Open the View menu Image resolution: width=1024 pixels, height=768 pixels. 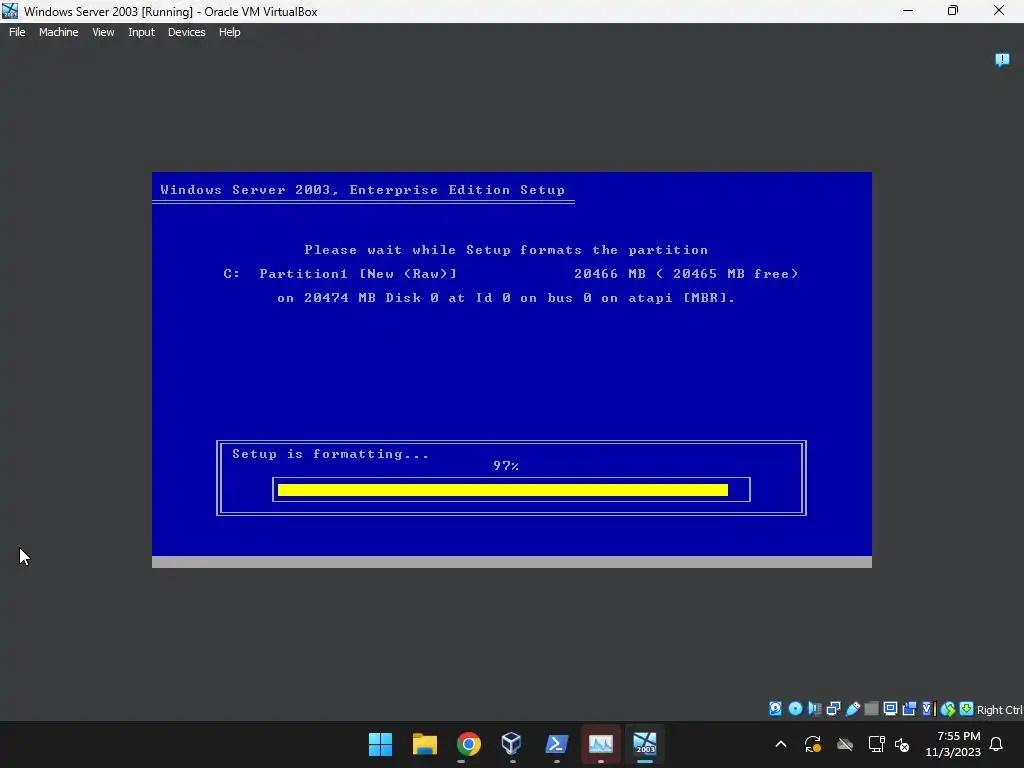103,32
